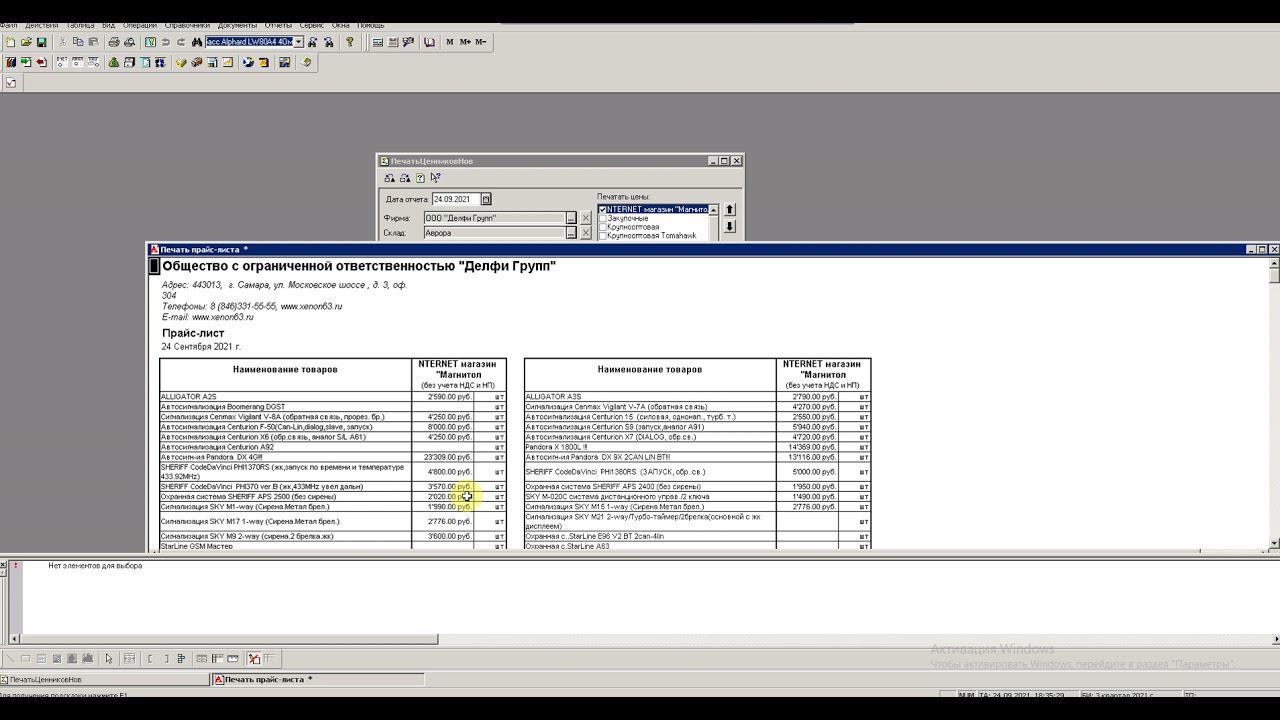Screen dimensions: 1280x720
Task: Click the M- memory subtract button
Action: [481, 42]
